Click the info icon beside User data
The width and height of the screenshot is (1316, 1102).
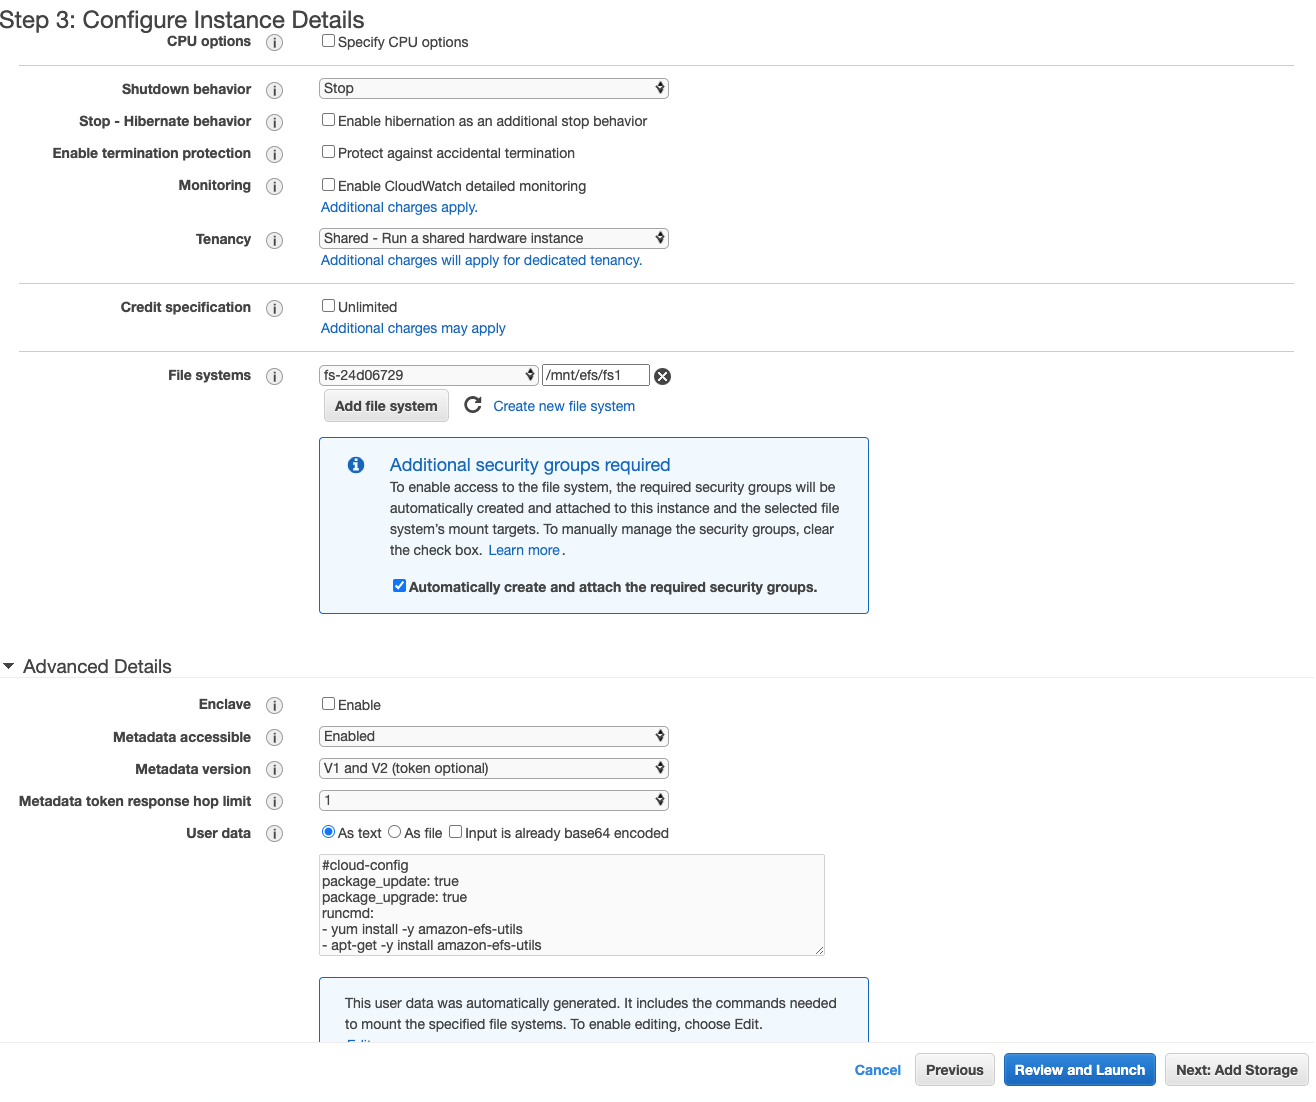[274, 833]
